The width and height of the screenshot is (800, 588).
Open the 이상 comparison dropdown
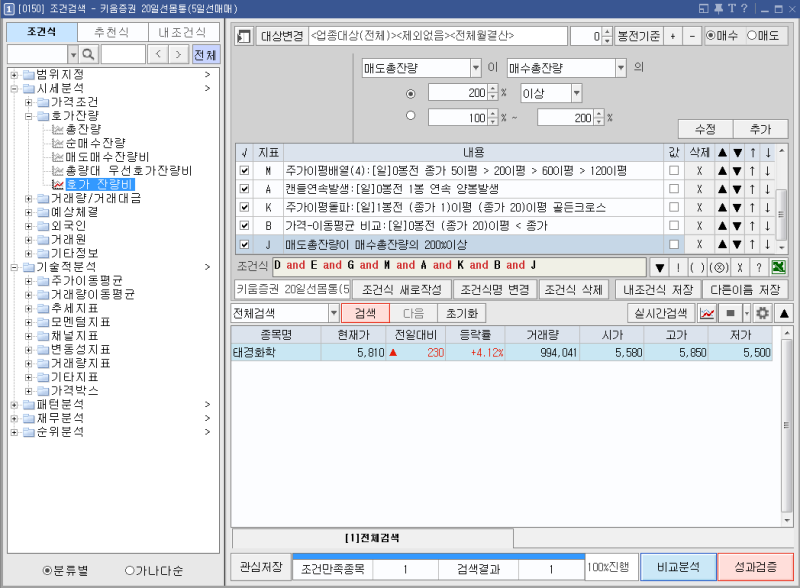[577, 93]
